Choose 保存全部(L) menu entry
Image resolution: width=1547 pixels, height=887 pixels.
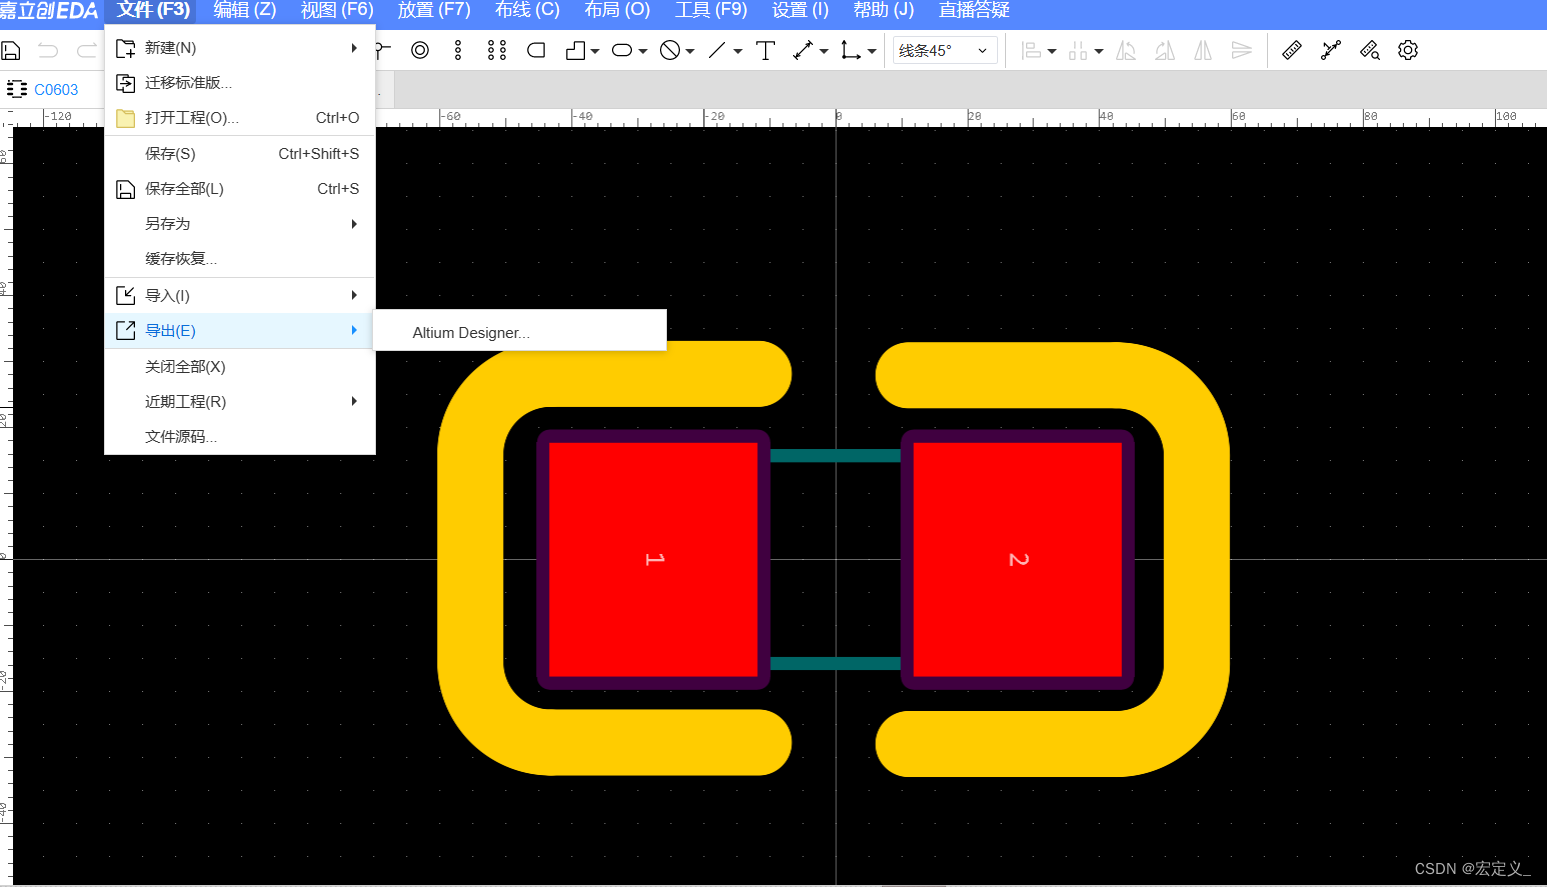click(x=240, y=189)
